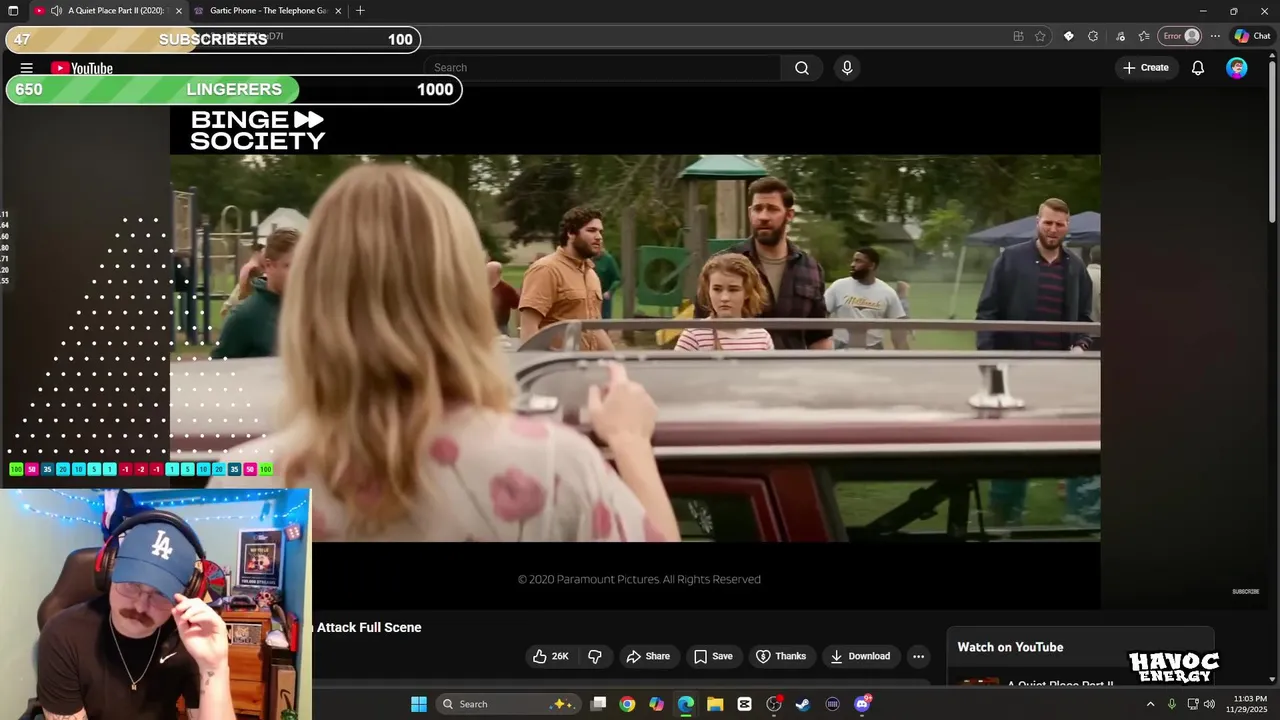1280x720 pixels.
Task: Click the Download button
Action: pos(860,656)
